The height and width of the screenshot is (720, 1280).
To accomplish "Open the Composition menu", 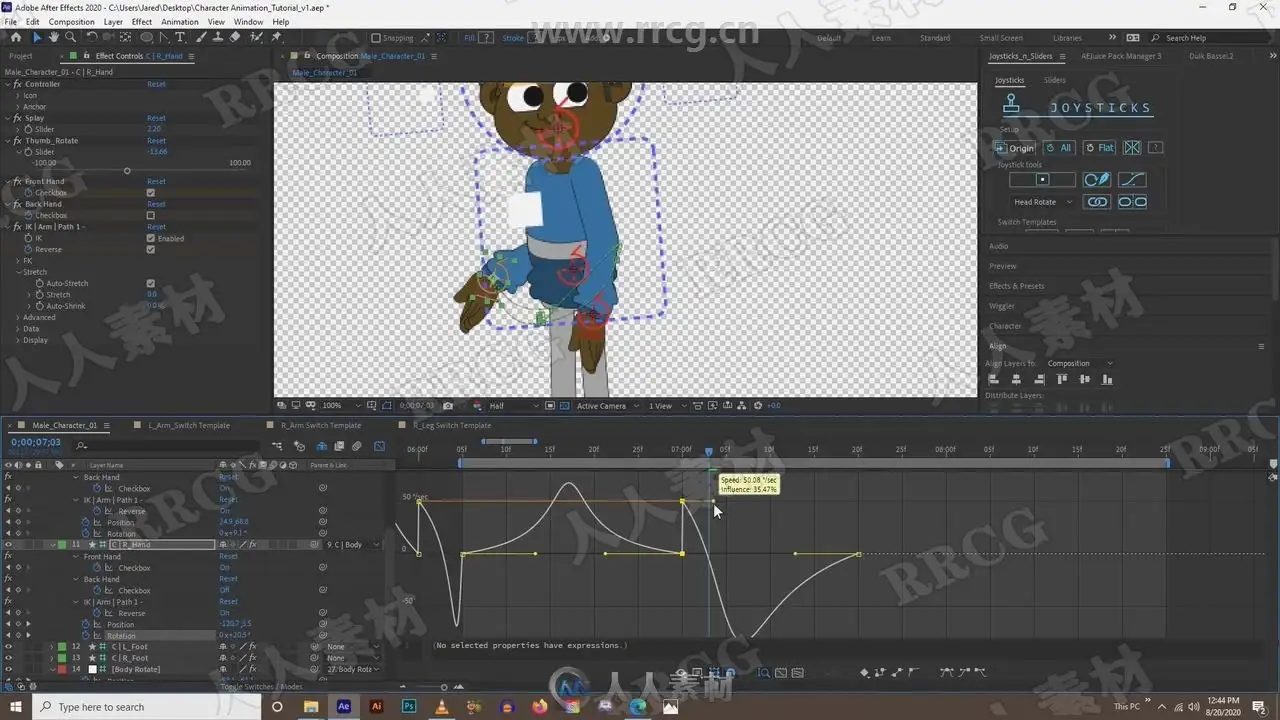I will 72,21.
